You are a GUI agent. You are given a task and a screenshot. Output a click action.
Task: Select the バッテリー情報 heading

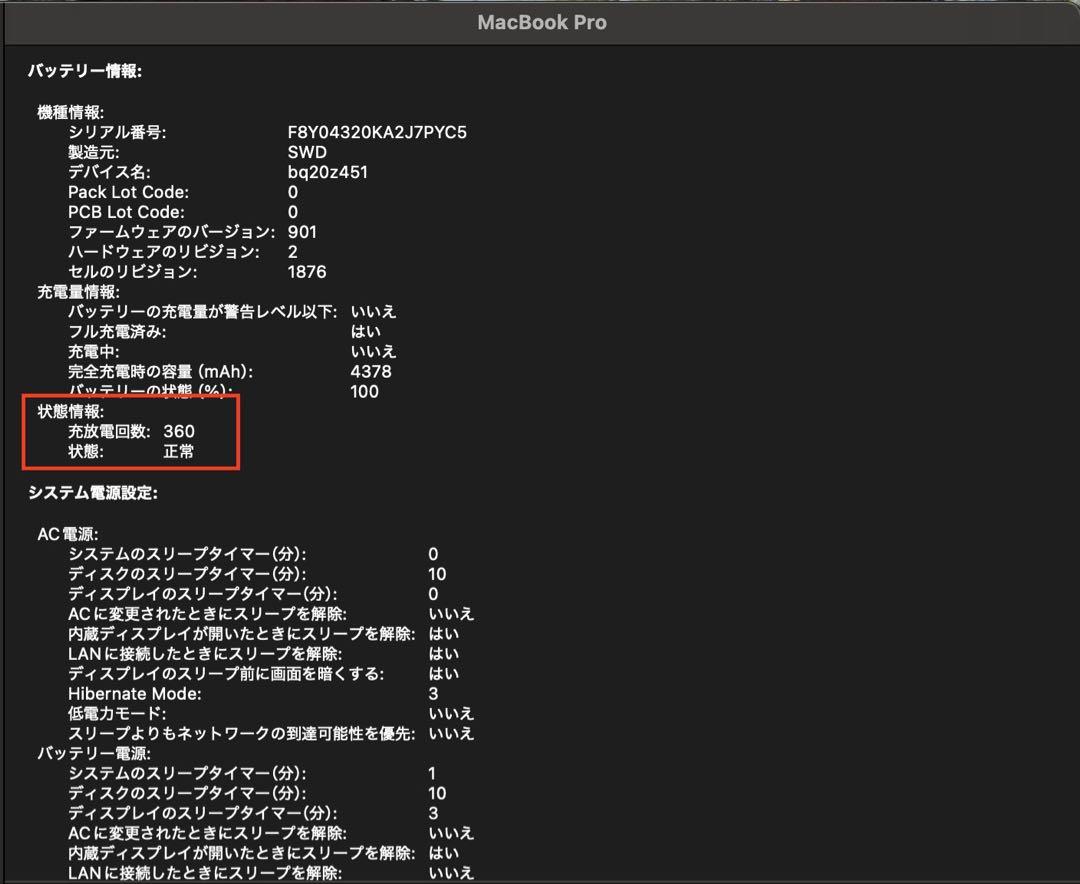pyautogui.click(x=85, y=71)
